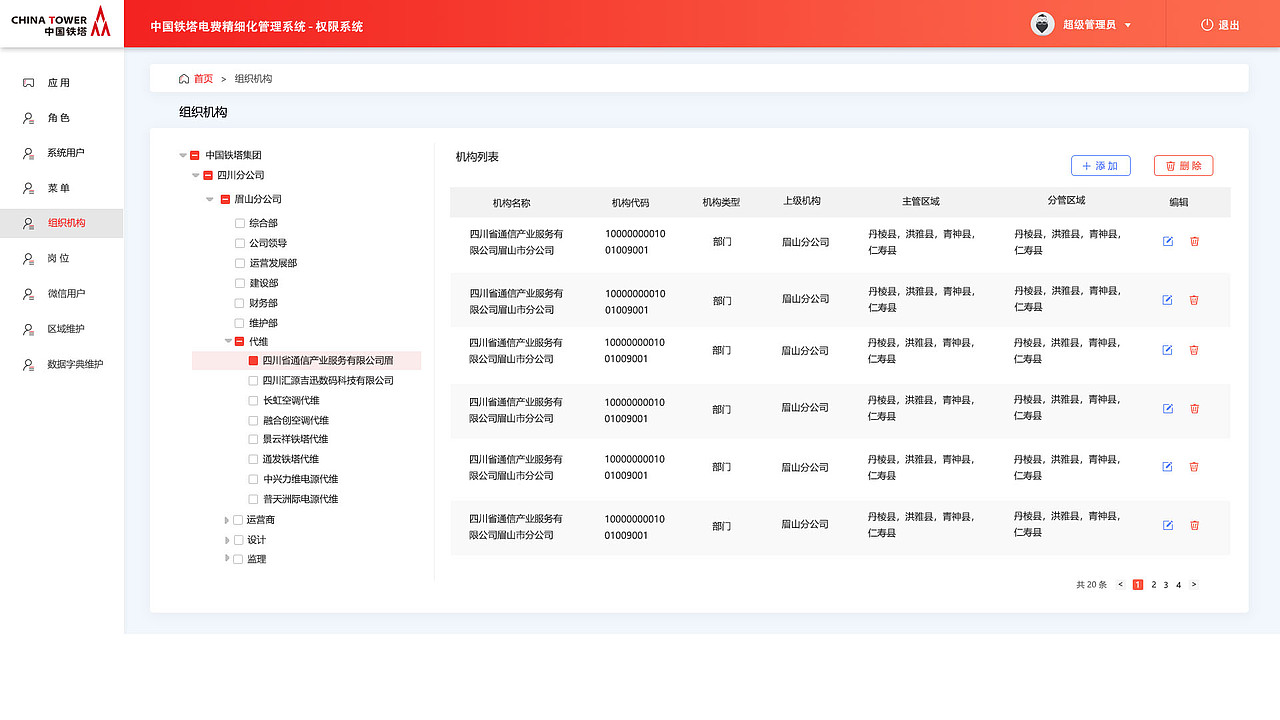Click the 退出 power icon

1207,25
